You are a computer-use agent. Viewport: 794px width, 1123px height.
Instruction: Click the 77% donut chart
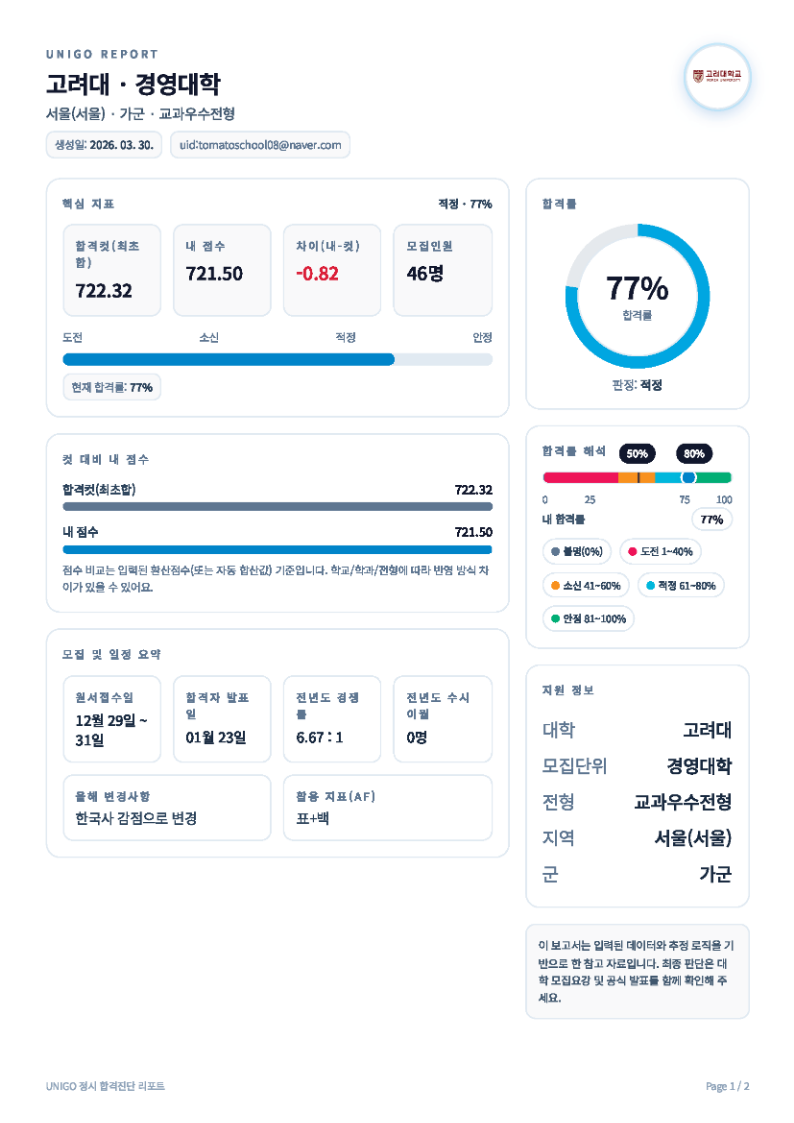tap(637, 295)
